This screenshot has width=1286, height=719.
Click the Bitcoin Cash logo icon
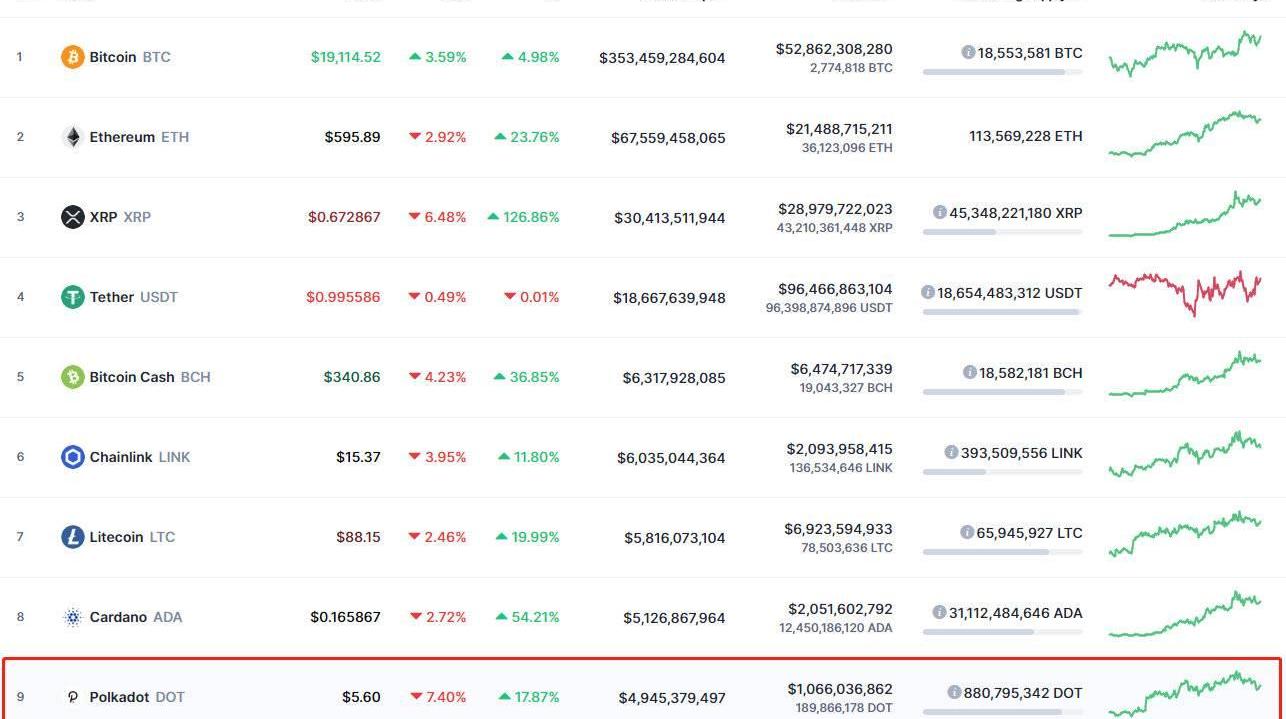73,377
